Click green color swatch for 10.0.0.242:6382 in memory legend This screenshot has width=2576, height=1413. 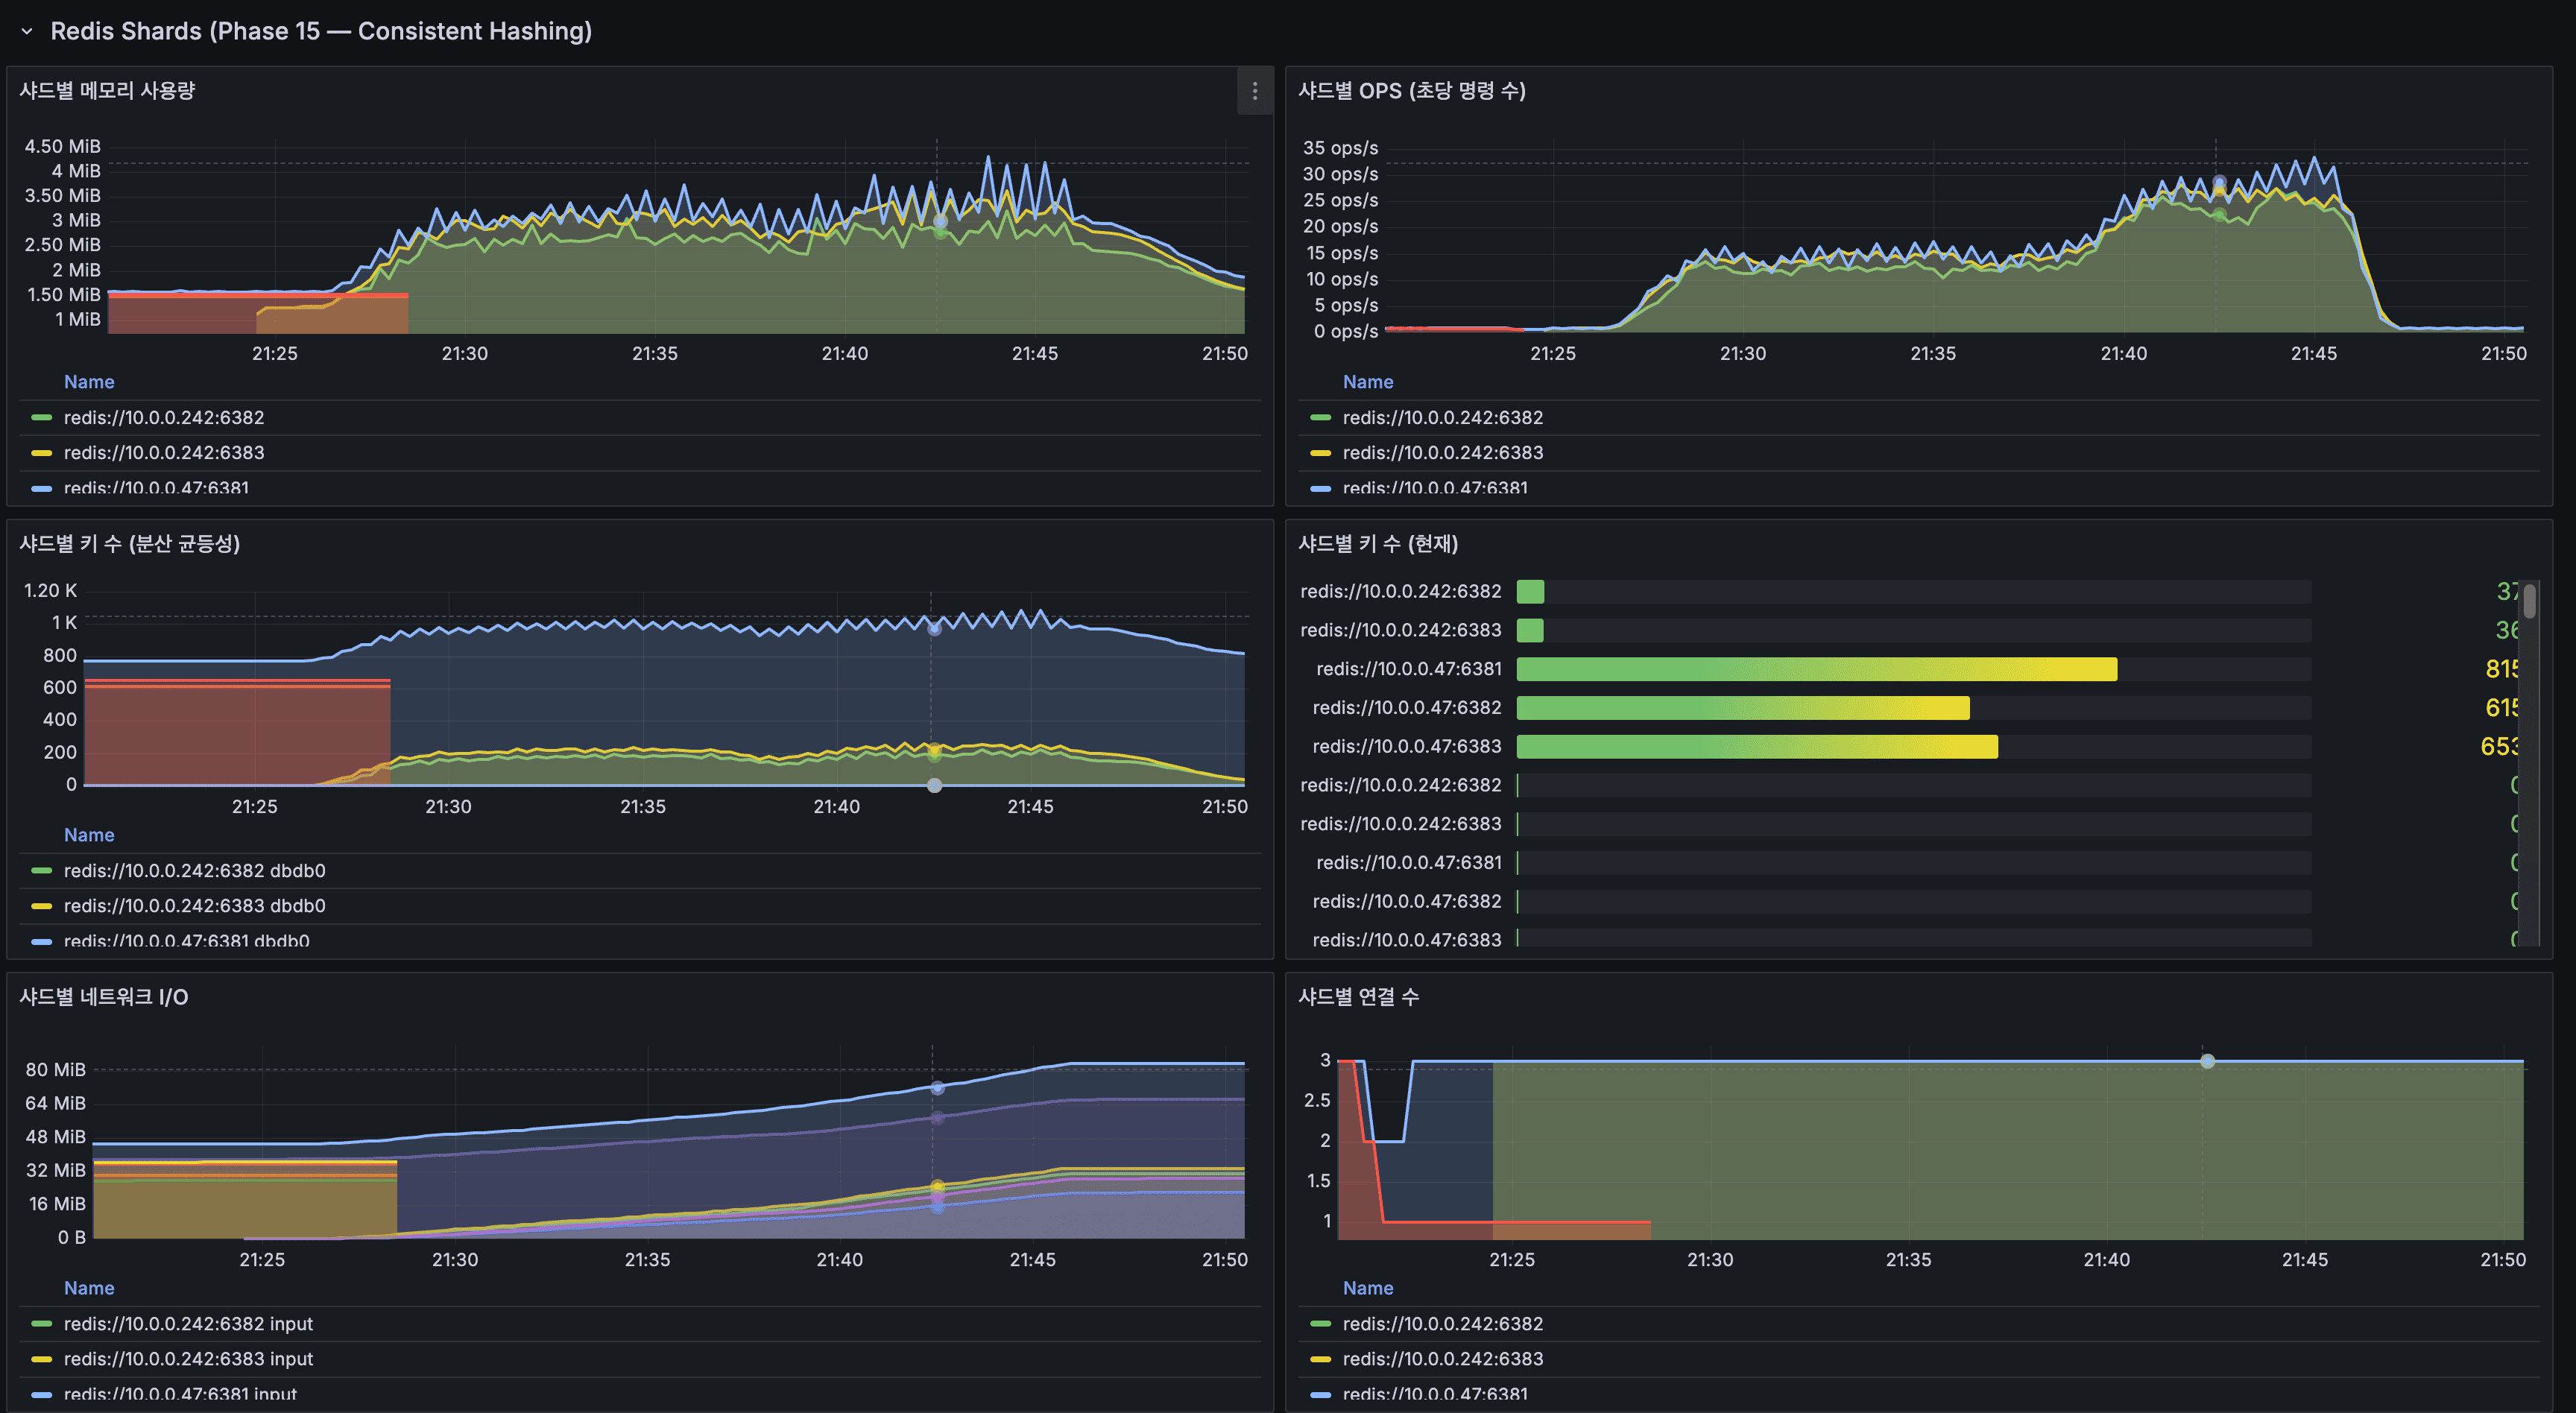41,418
